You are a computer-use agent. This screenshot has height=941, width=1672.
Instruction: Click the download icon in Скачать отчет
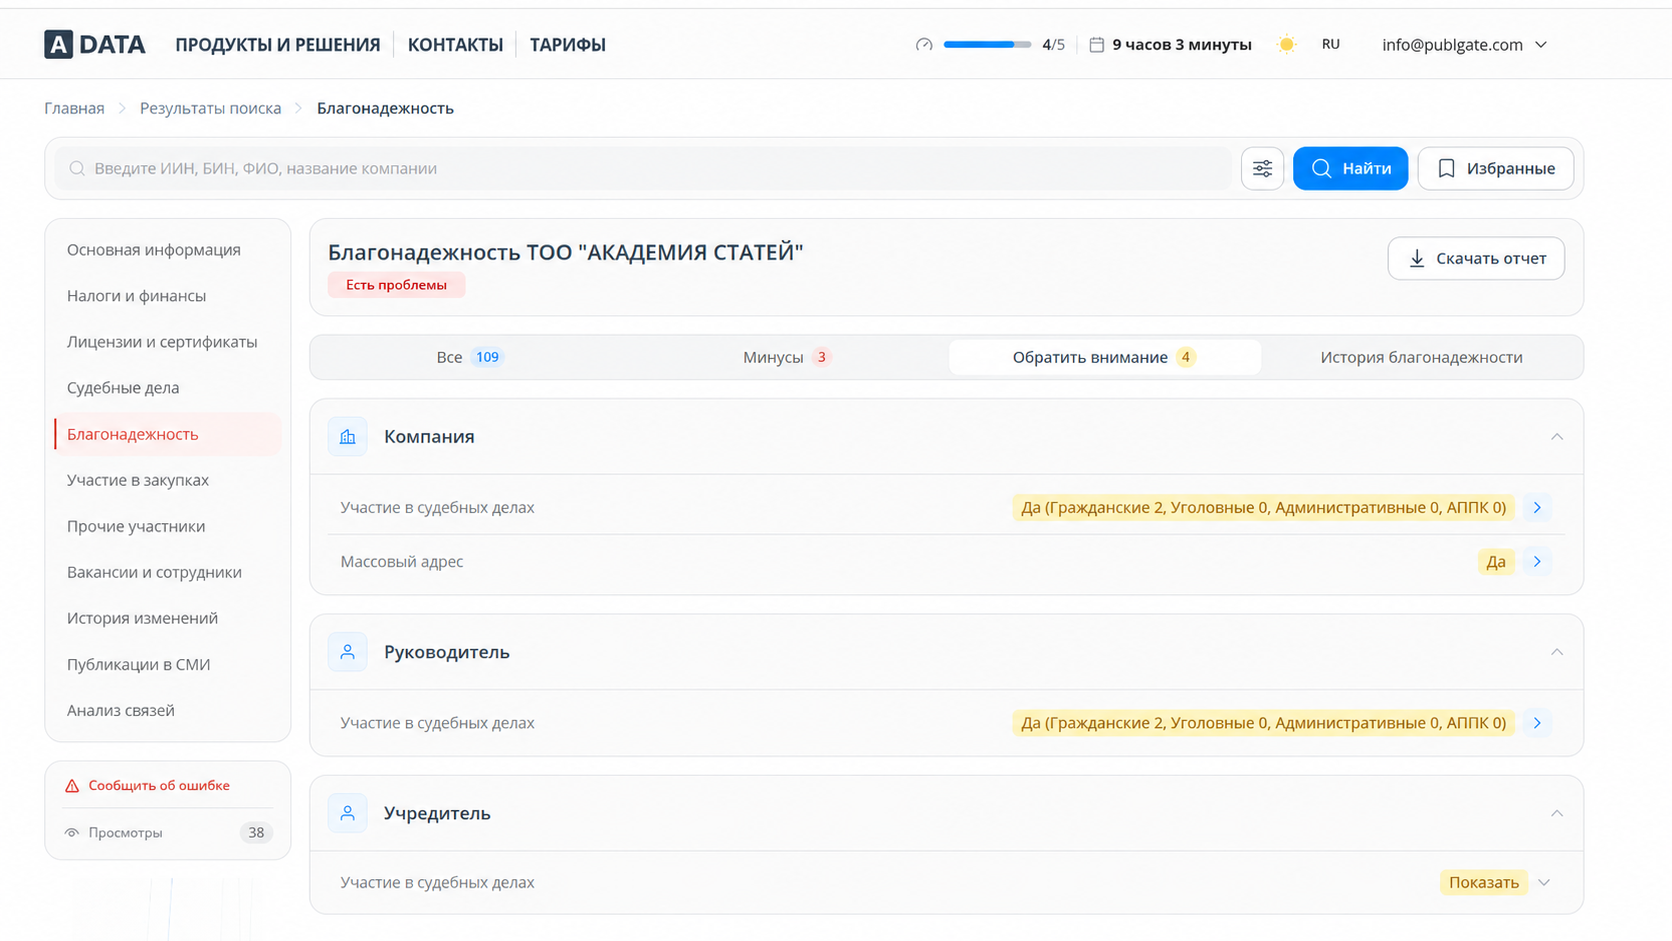pyautogui.click(x=1417, y=258)
